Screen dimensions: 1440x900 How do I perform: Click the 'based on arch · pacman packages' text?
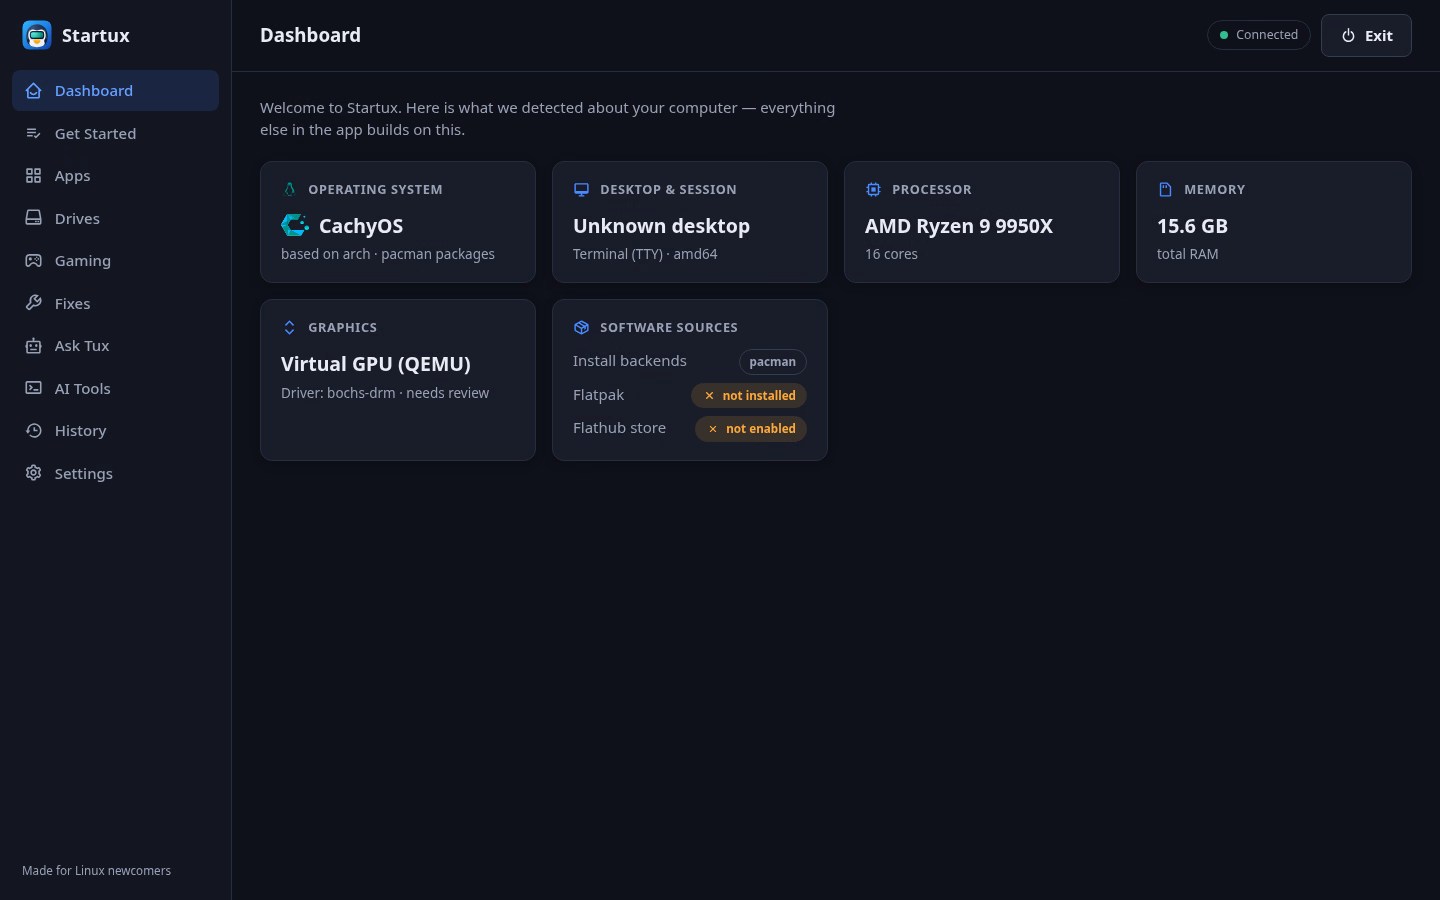click(388, 254)
